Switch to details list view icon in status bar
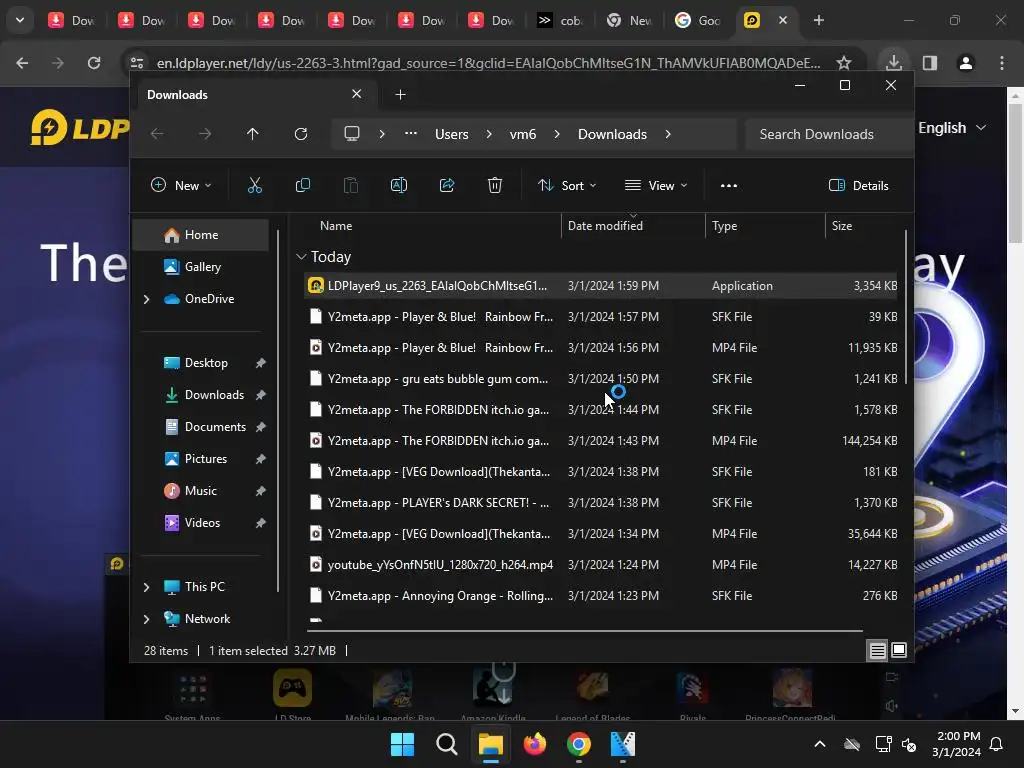 [x=878, y=650]
